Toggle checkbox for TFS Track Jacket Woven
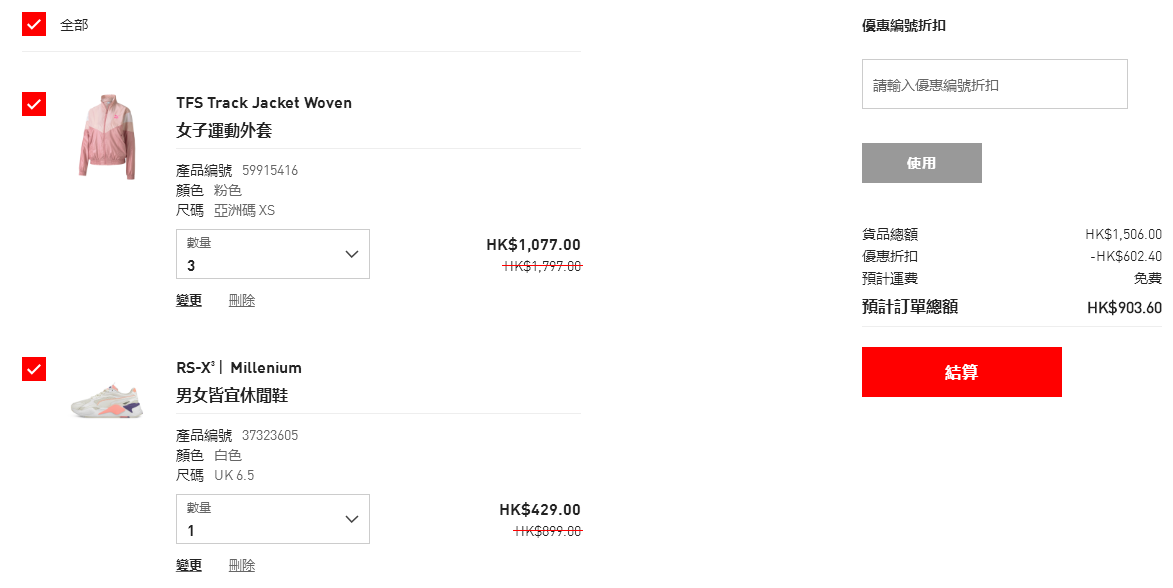This screenshot has width=1173, height=588. (34, 104)
